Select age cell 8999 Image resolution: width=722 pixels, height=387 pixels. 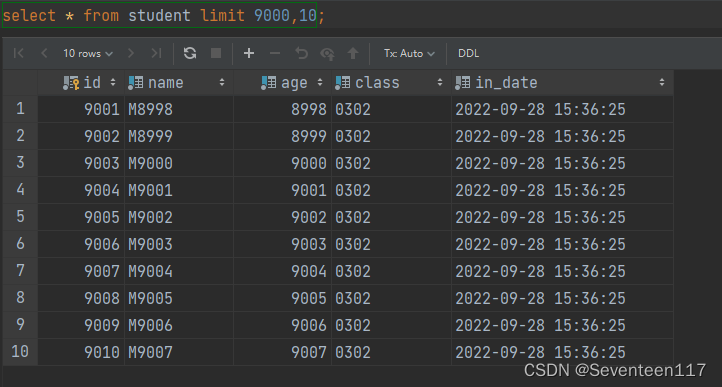click(x=283, y=136)
